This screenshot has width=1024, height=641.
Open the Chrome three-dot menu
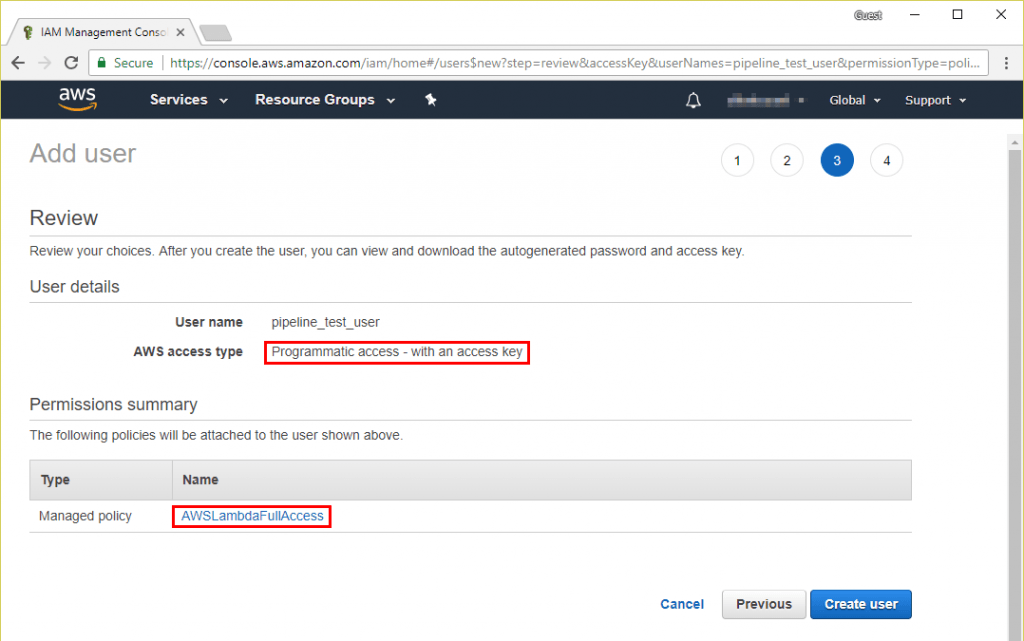(x=1004, y=63)
